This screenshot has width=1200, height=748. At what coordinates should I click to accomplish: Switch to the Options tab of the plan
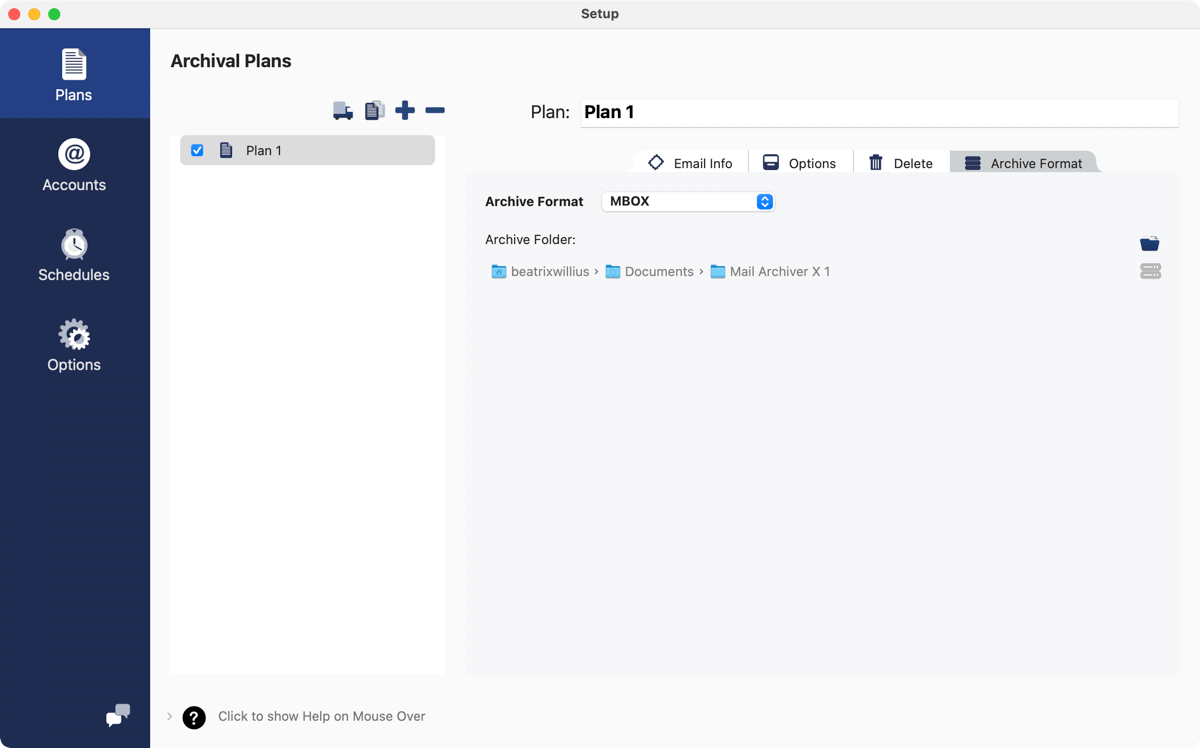[801, 162]
